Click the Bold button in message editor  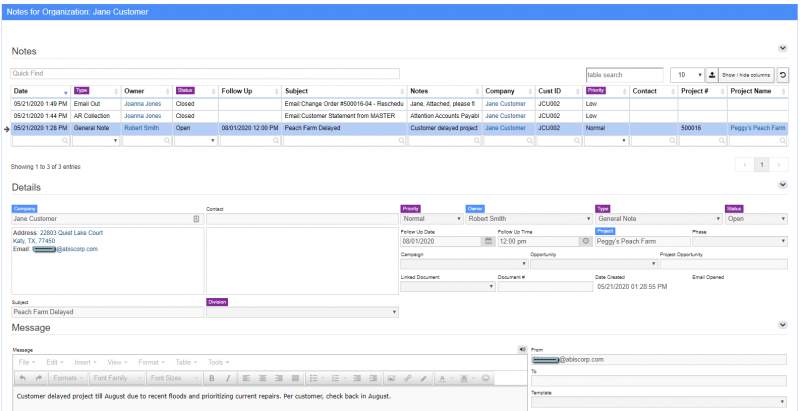[x=212, y=378]
